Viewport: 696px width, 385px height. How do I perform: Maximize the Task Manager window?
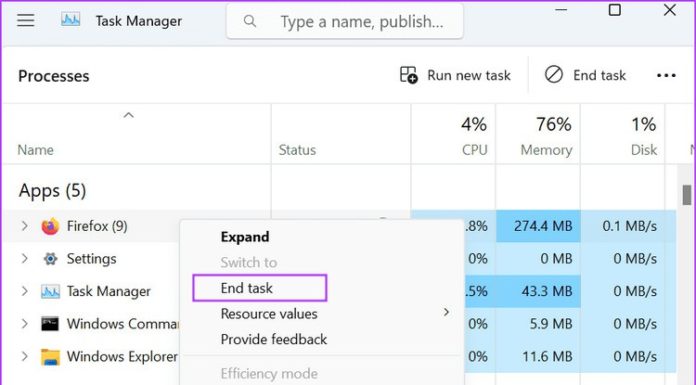tap(615, 10)
